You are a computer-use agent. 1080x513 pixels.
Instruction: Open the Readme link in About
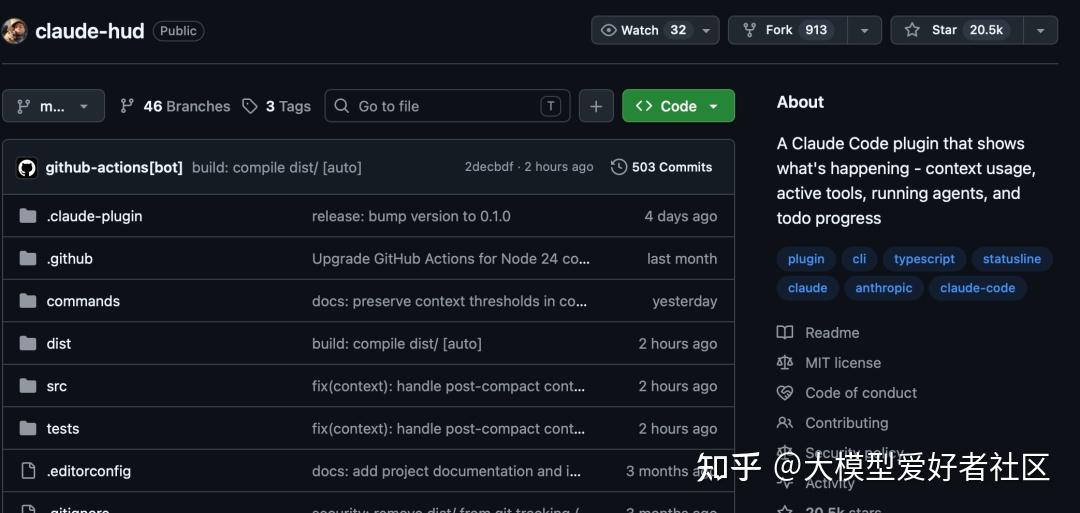point(832,333)
